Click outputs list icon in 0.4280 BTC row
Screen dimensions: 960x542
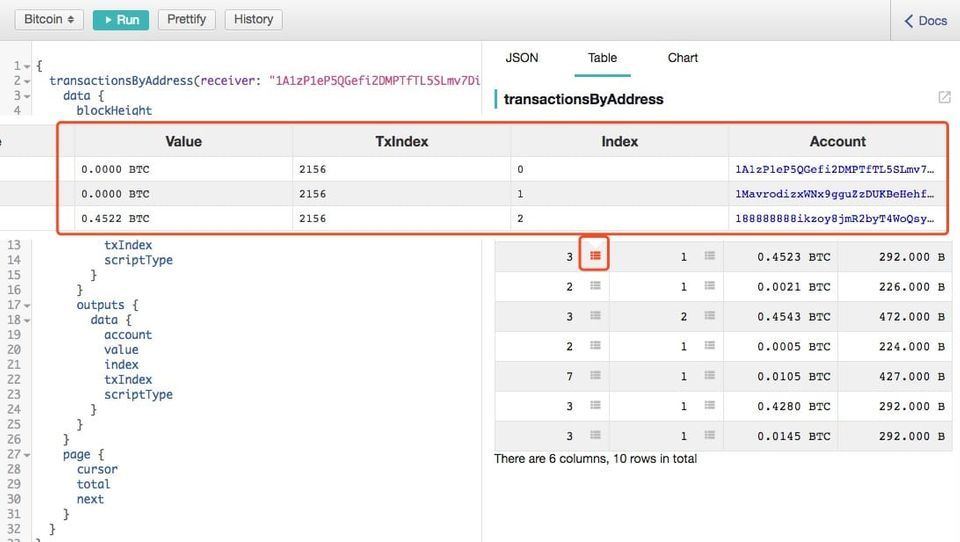tap(709, 406)
